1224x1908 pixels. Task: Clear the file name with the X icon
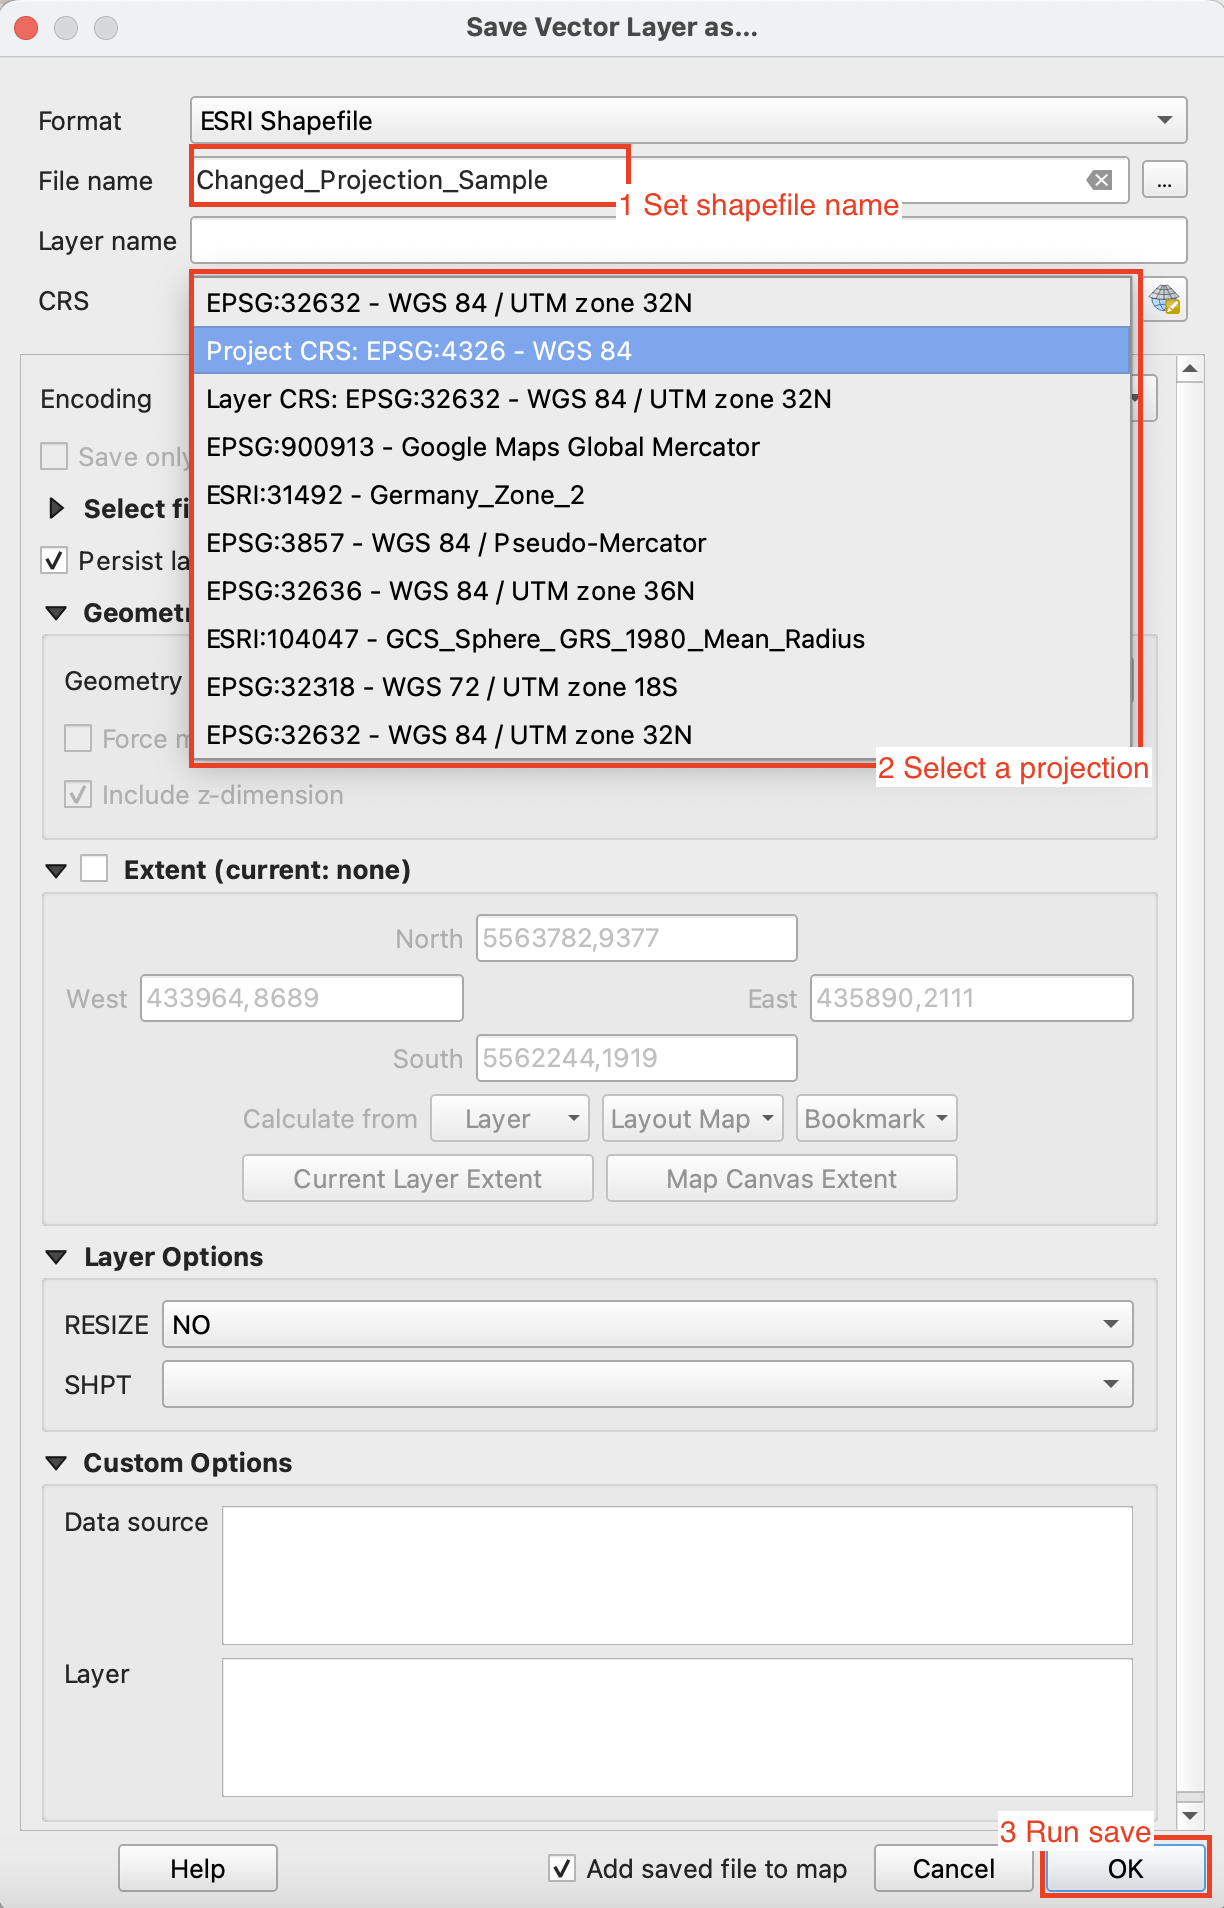click(1099, 180)
